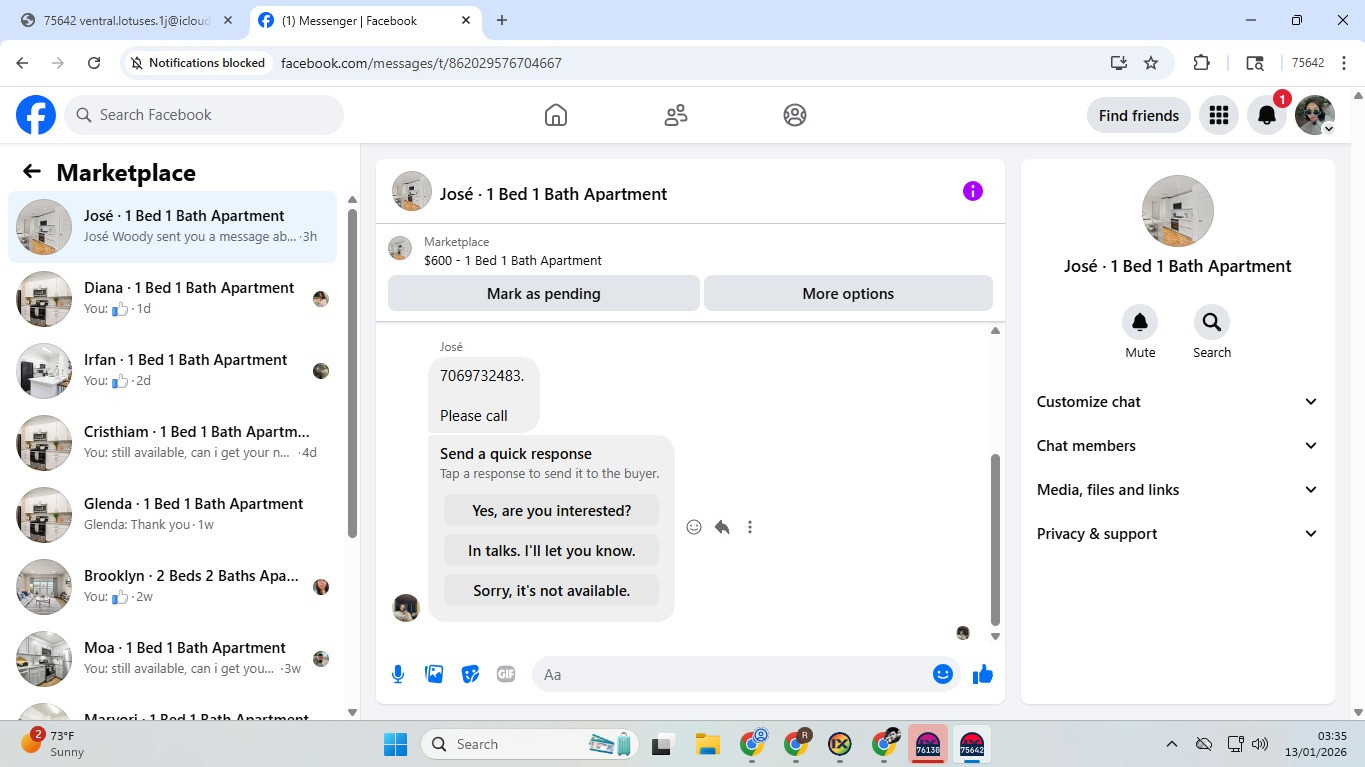Image resolution: width=1365 pixels, height=767 pixels.
Task: Click the chat header apartment thumbnail
Action: tap(412, 191)
